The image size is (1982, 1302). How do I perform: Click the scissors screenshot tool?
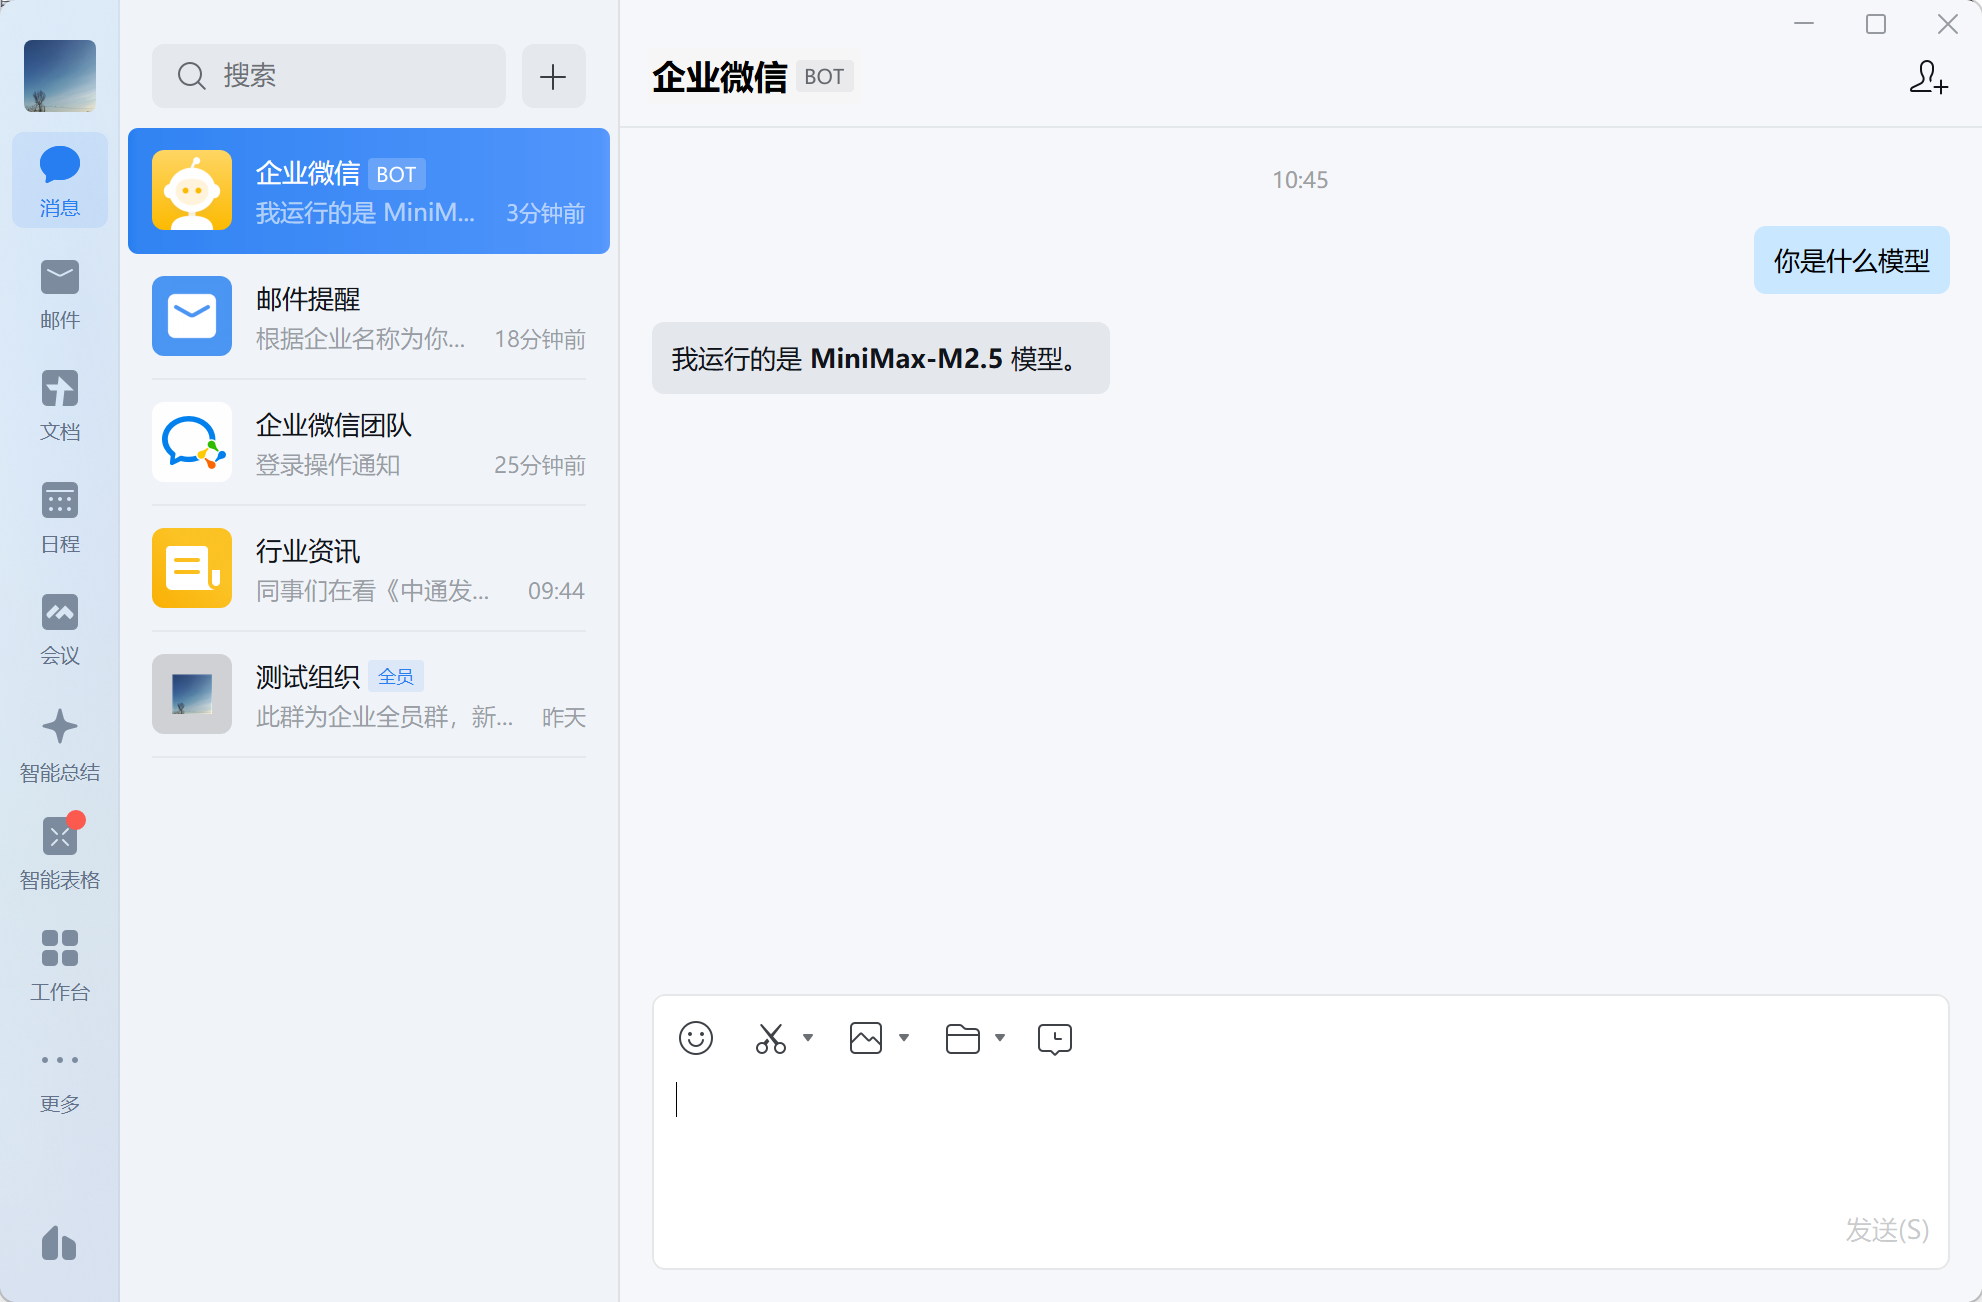tap(770, 1038)
